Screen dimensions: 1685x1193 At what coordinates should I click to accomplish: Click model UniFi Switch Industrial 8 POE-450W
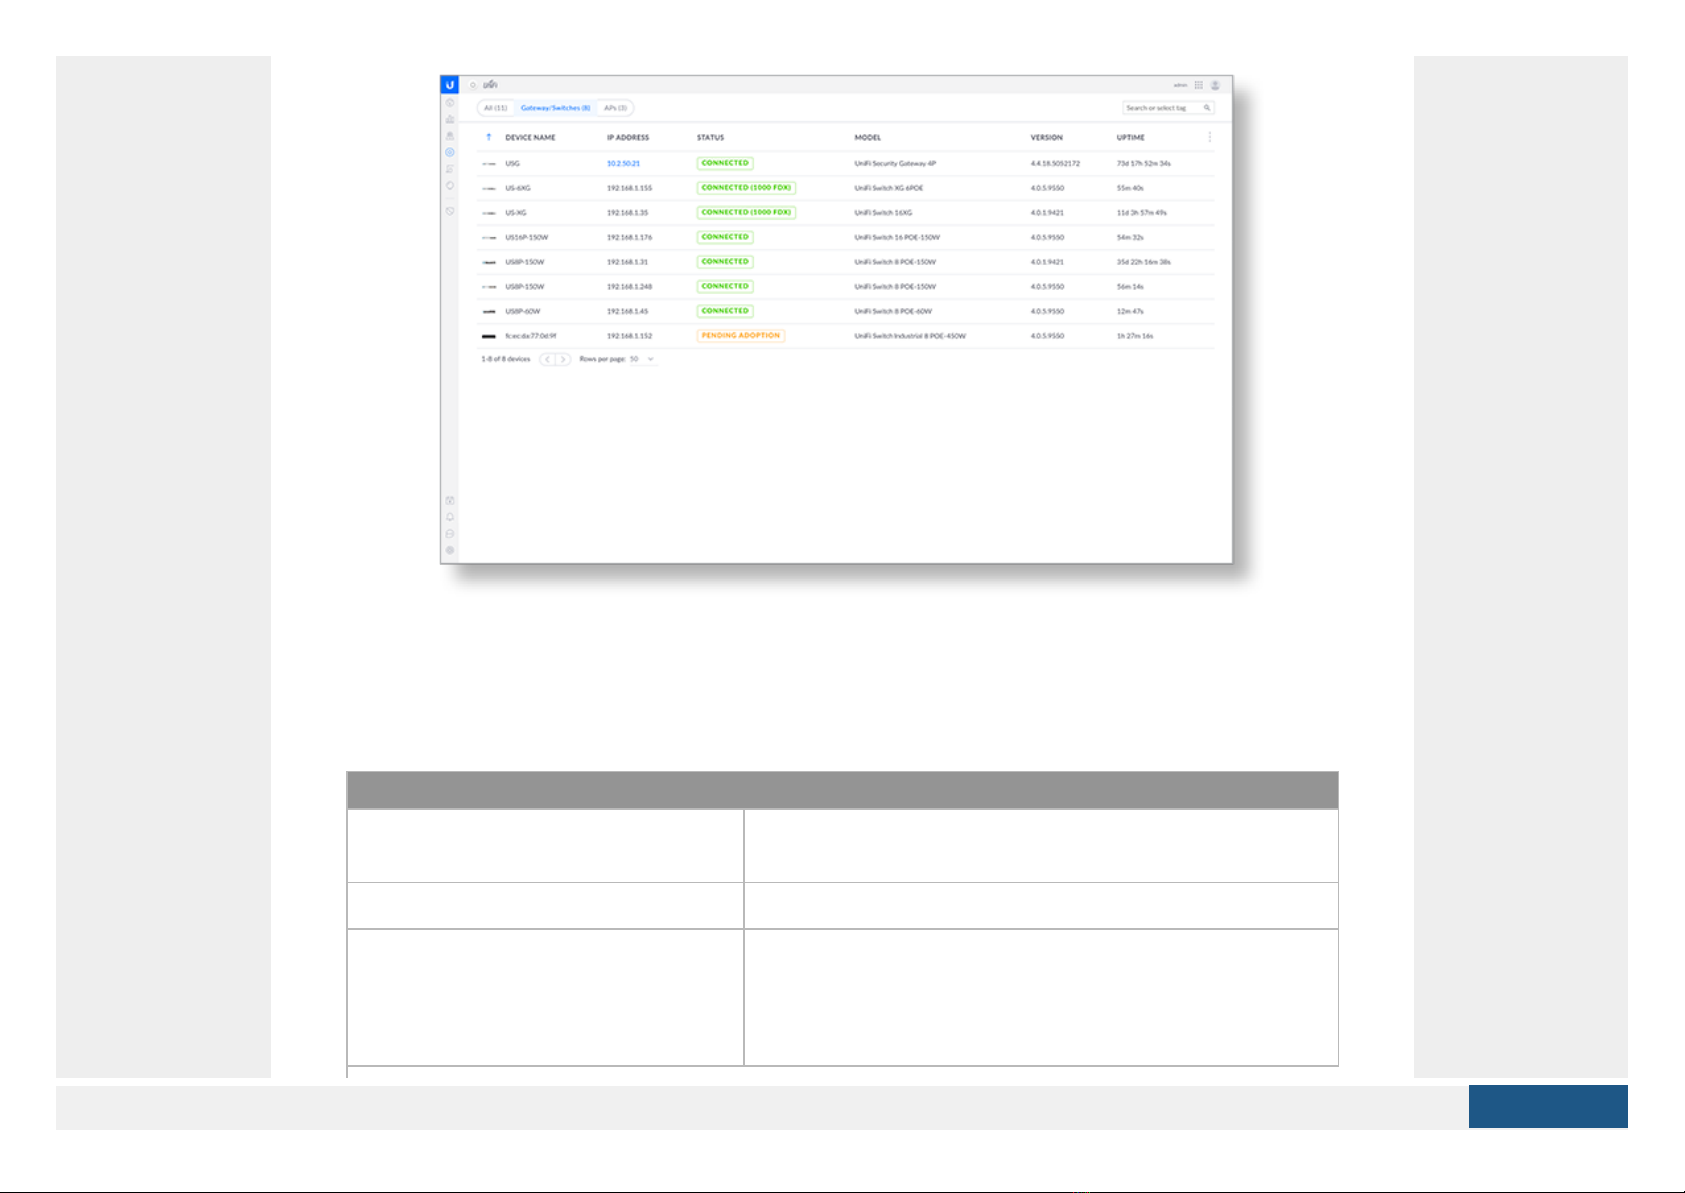[910, 336]
